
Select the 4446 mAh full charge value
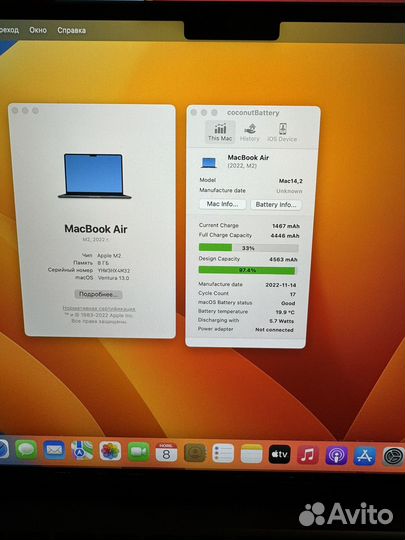[x=285, y=236]
